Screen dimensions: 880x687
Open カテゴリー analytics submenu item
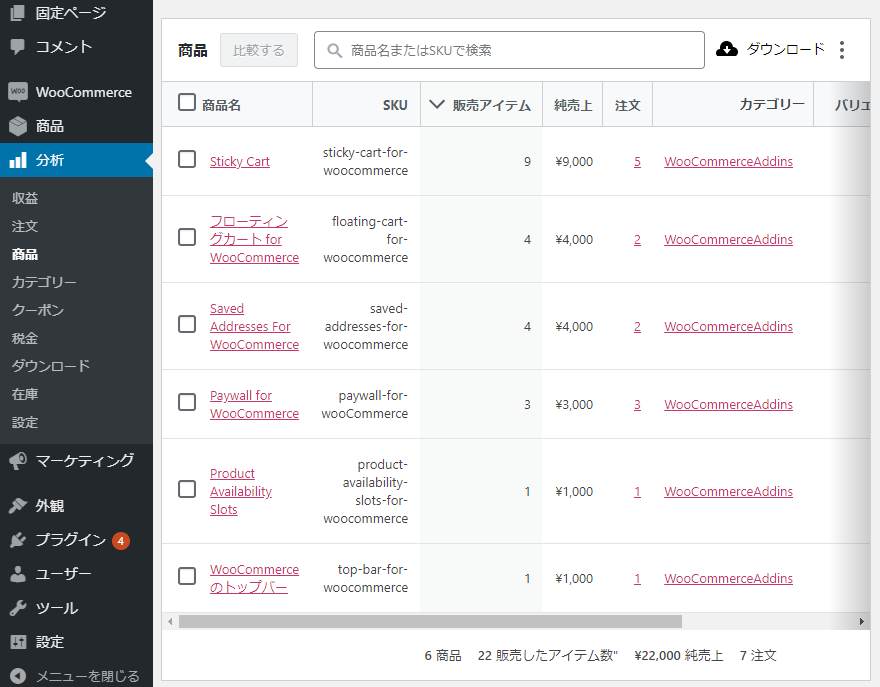coord(44,282)
